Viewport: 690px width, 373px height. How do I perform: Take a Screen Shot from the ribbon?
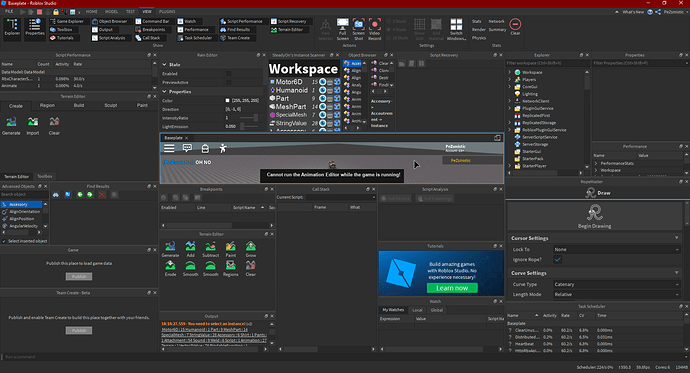pyautogui.click(x=358, y=29)
